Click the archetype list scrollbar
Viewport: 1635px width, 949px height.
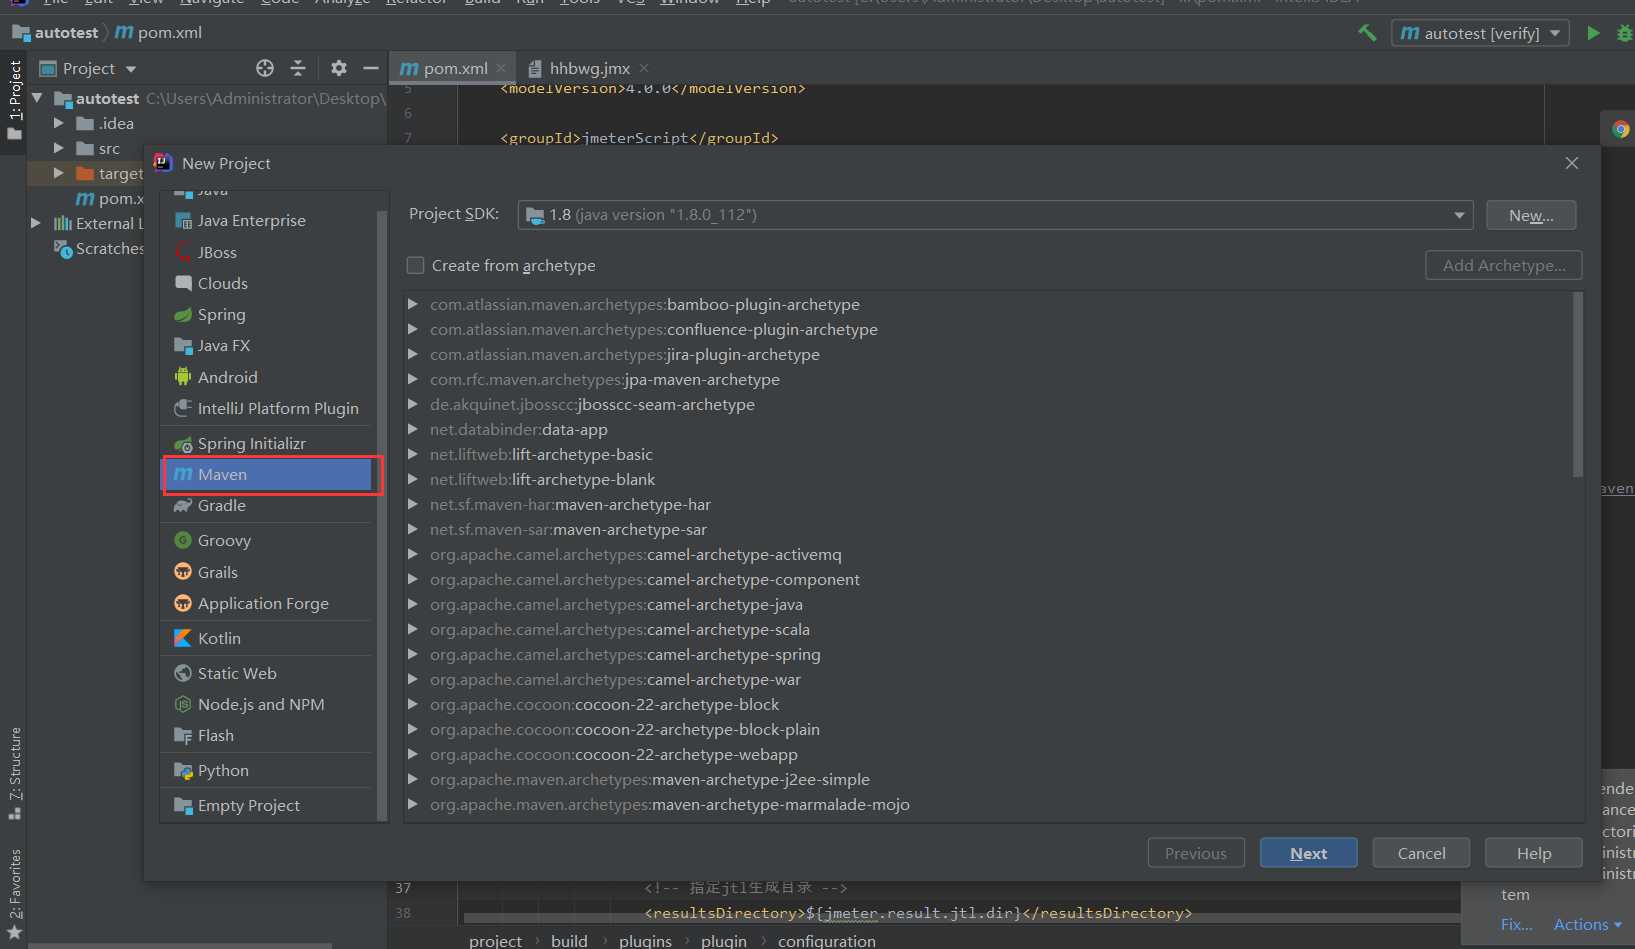pyautogui.click(x=1578, y=385)
